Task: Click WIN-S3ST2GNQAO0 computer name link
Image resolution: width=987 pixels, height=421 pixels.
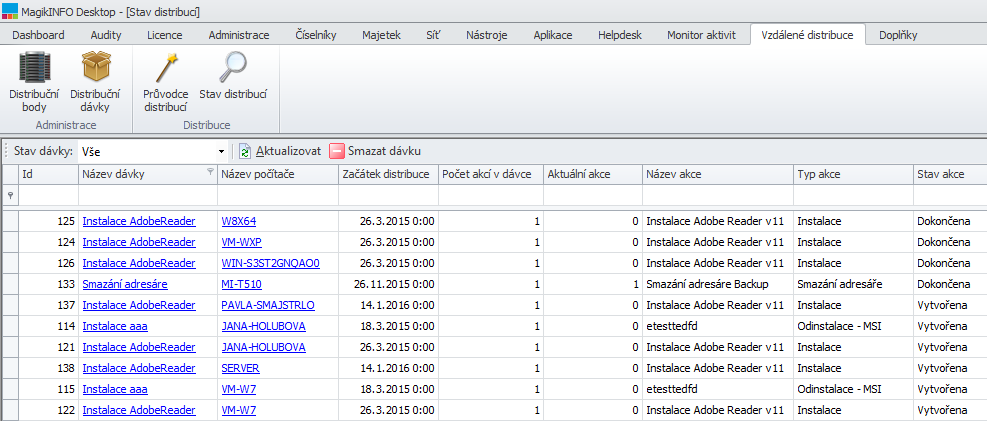Action: pos(270,263)
